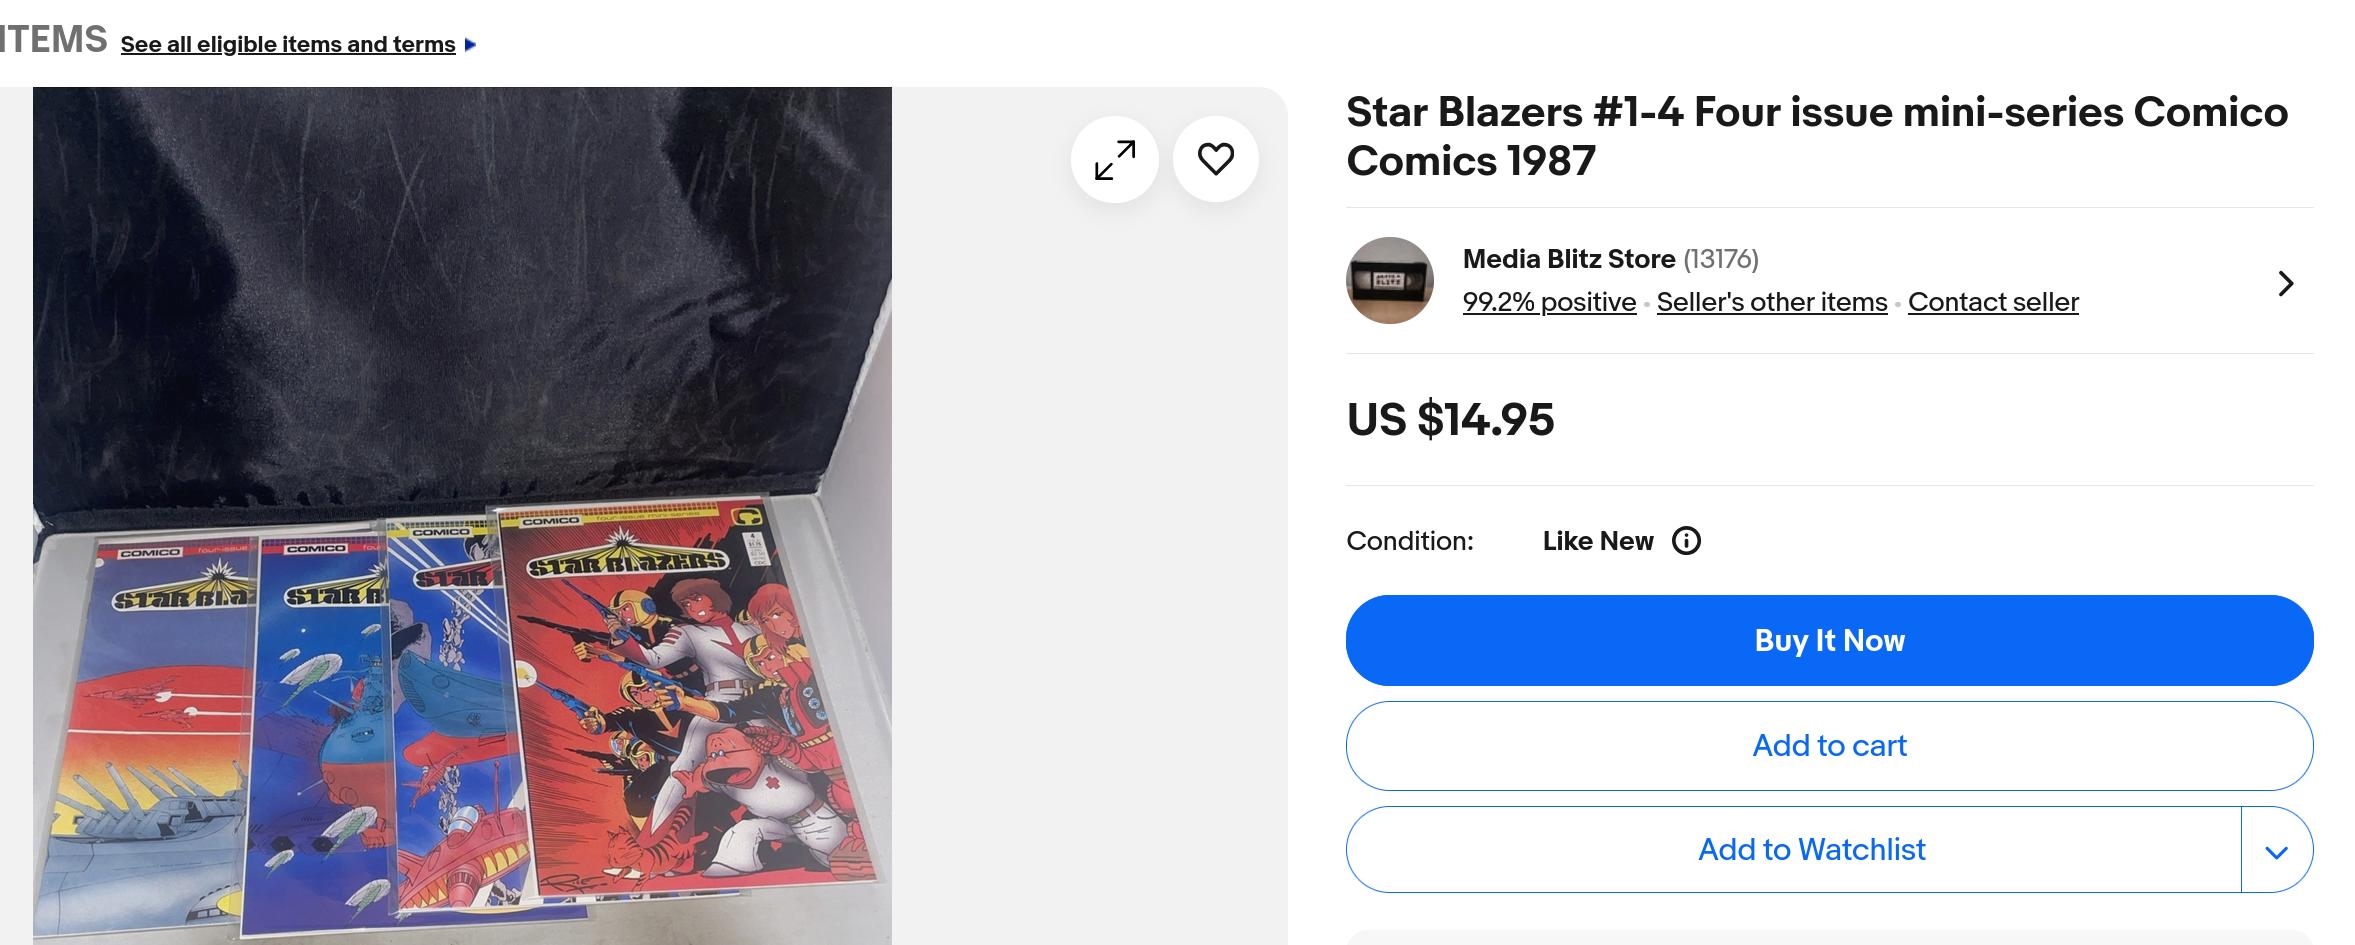The image size is (2355, 945).
Task: Click the Buy It Now button
Action: point(1828,641)
